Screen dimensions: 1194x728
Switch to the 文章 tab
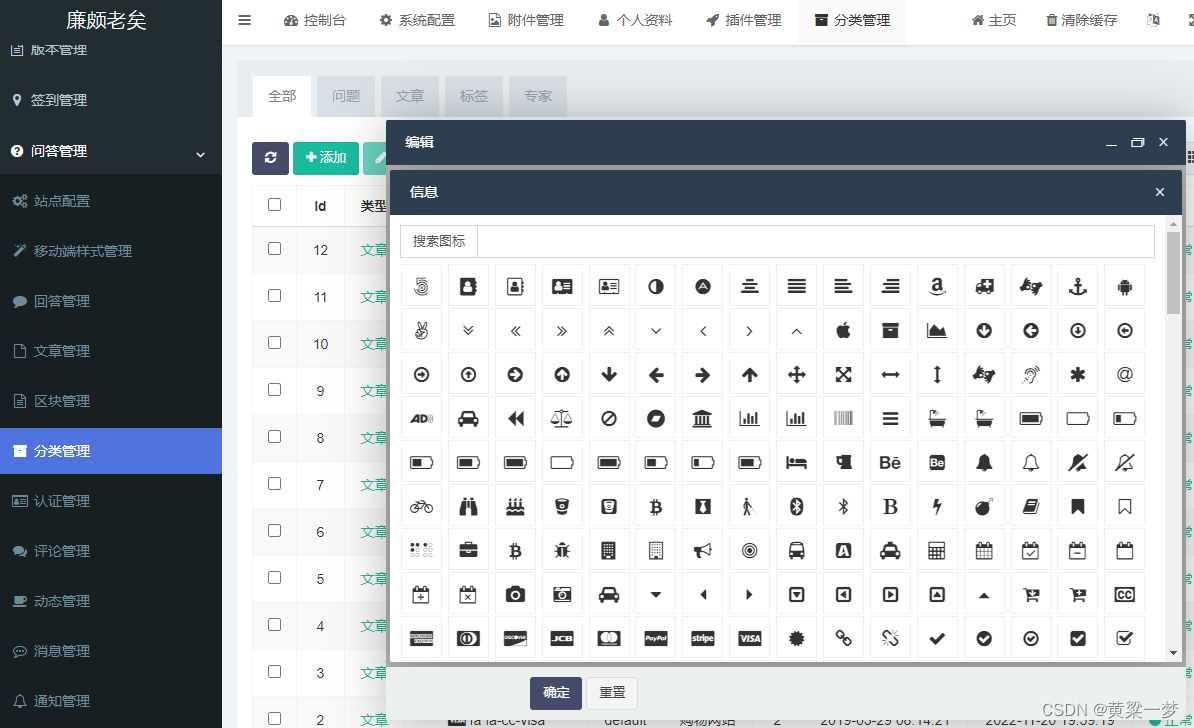(409, 96)
